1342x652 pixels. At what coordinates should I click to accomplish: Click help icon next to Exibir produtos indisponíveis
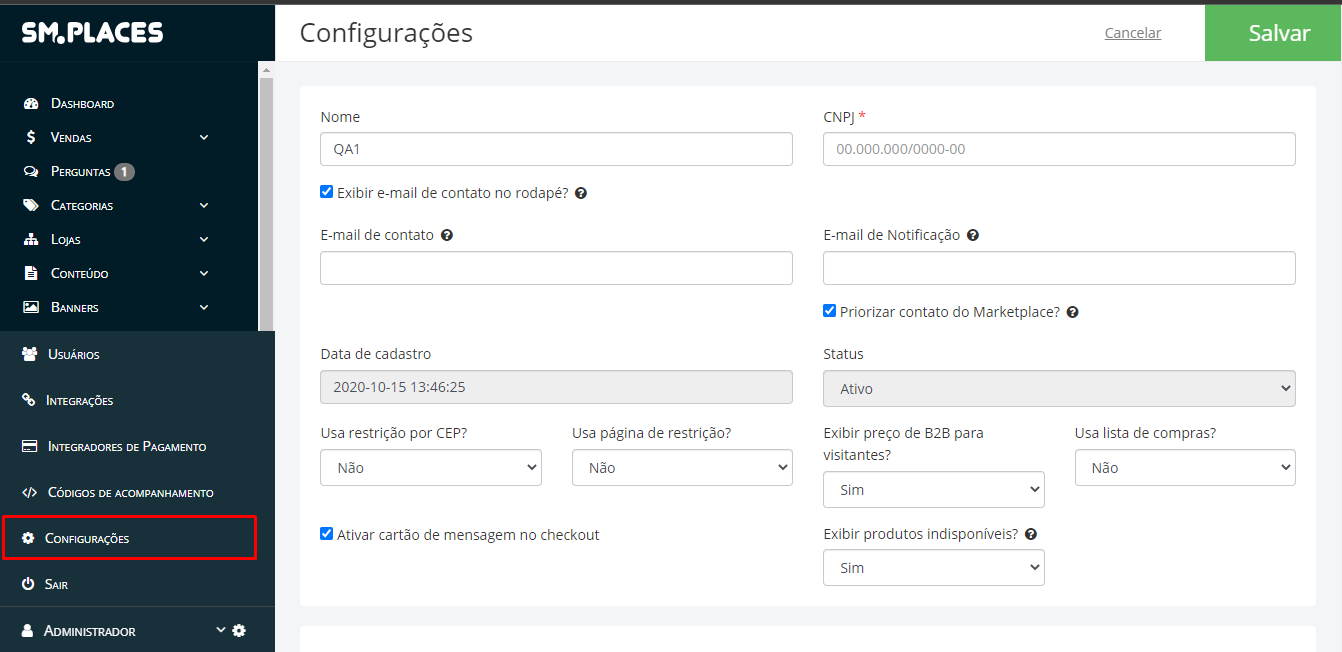point(1031,534)
